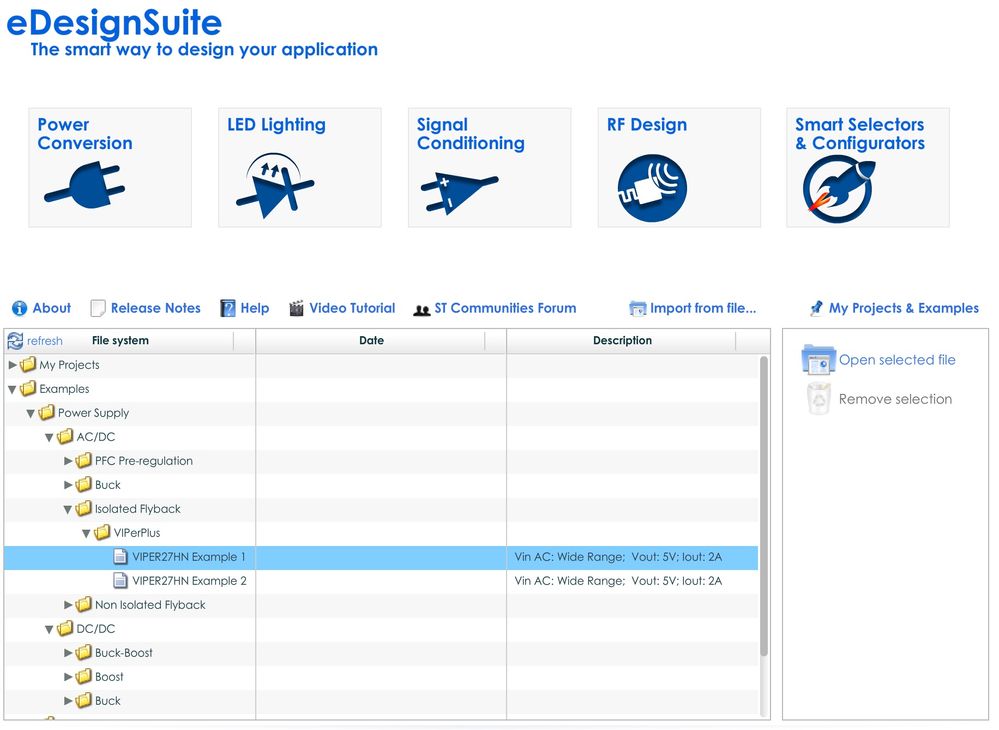Collapse the AC/DC tree node
The width and height of the screenshot is (999, 730).
pos(49,438)
